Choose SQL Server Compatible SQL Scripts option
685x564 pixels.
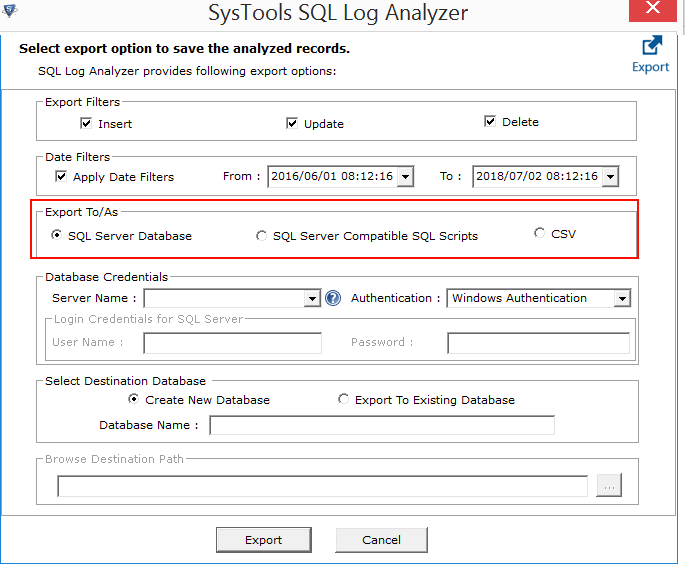(x=261, y=236)
